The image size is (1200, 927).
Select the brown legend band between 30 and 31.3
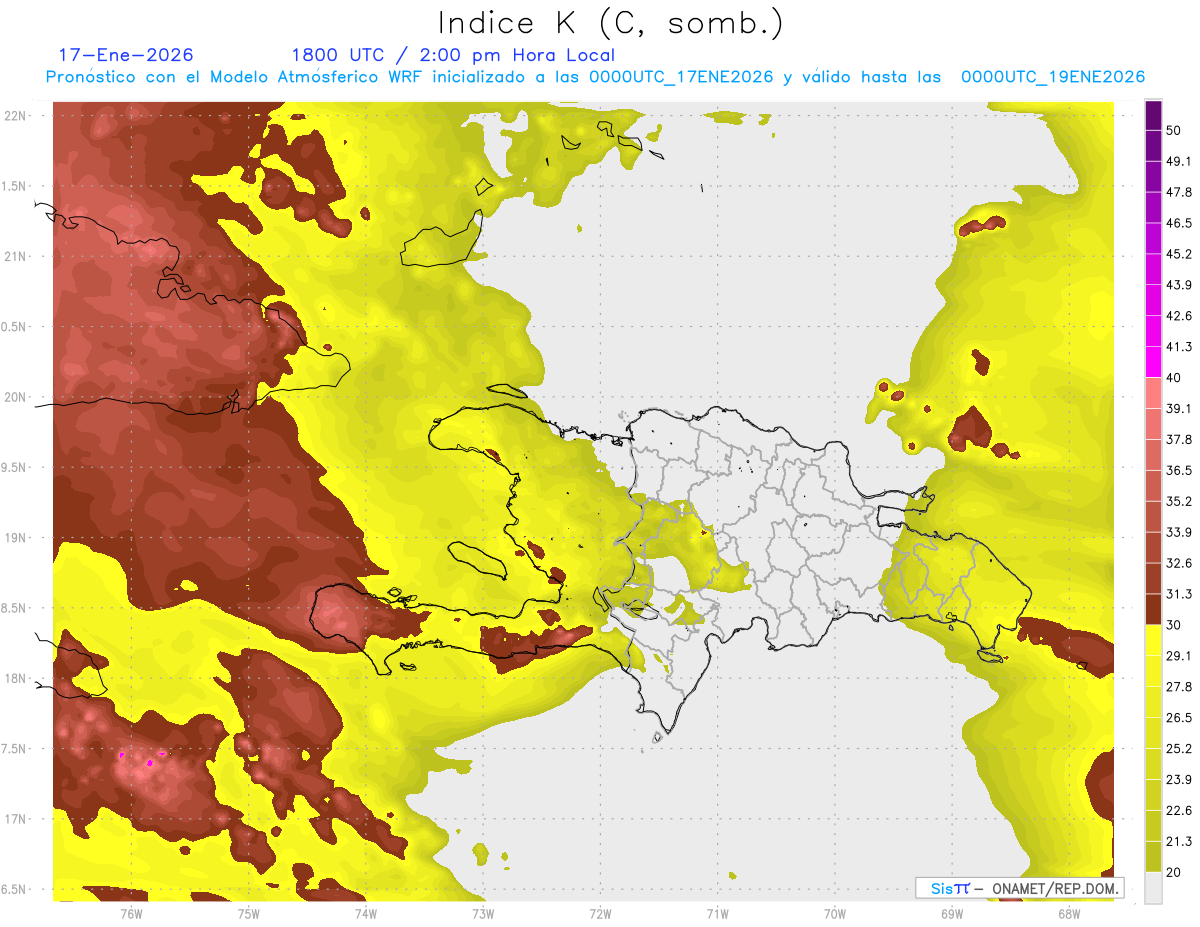(x=1153, y=609)
